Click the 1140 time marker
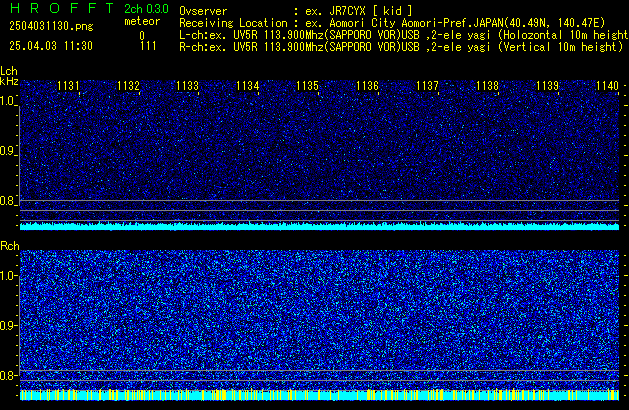Viewport: 629px width, 410px height. [x=607, y=86]
